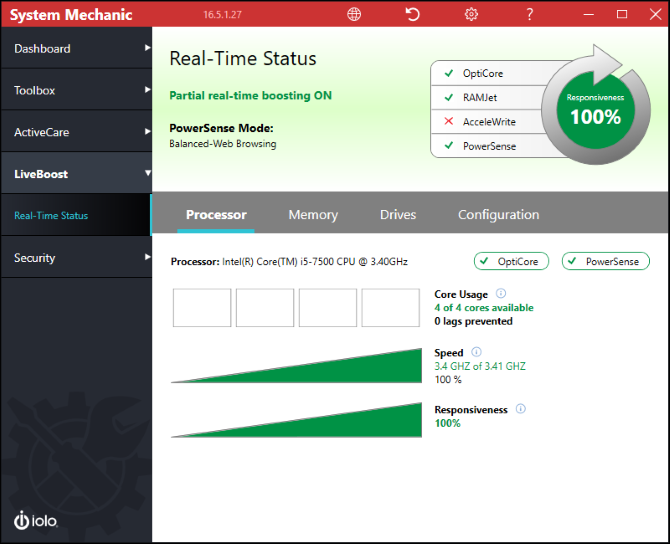Screen dimensions: 670x544
Task: Open help question mark icon
Action: (529, 15)
